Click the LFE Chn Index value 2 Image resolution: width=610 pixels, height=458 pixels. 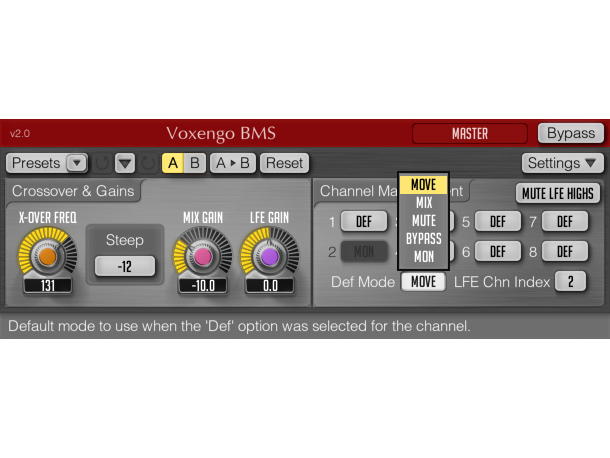[x=570, y=282]
